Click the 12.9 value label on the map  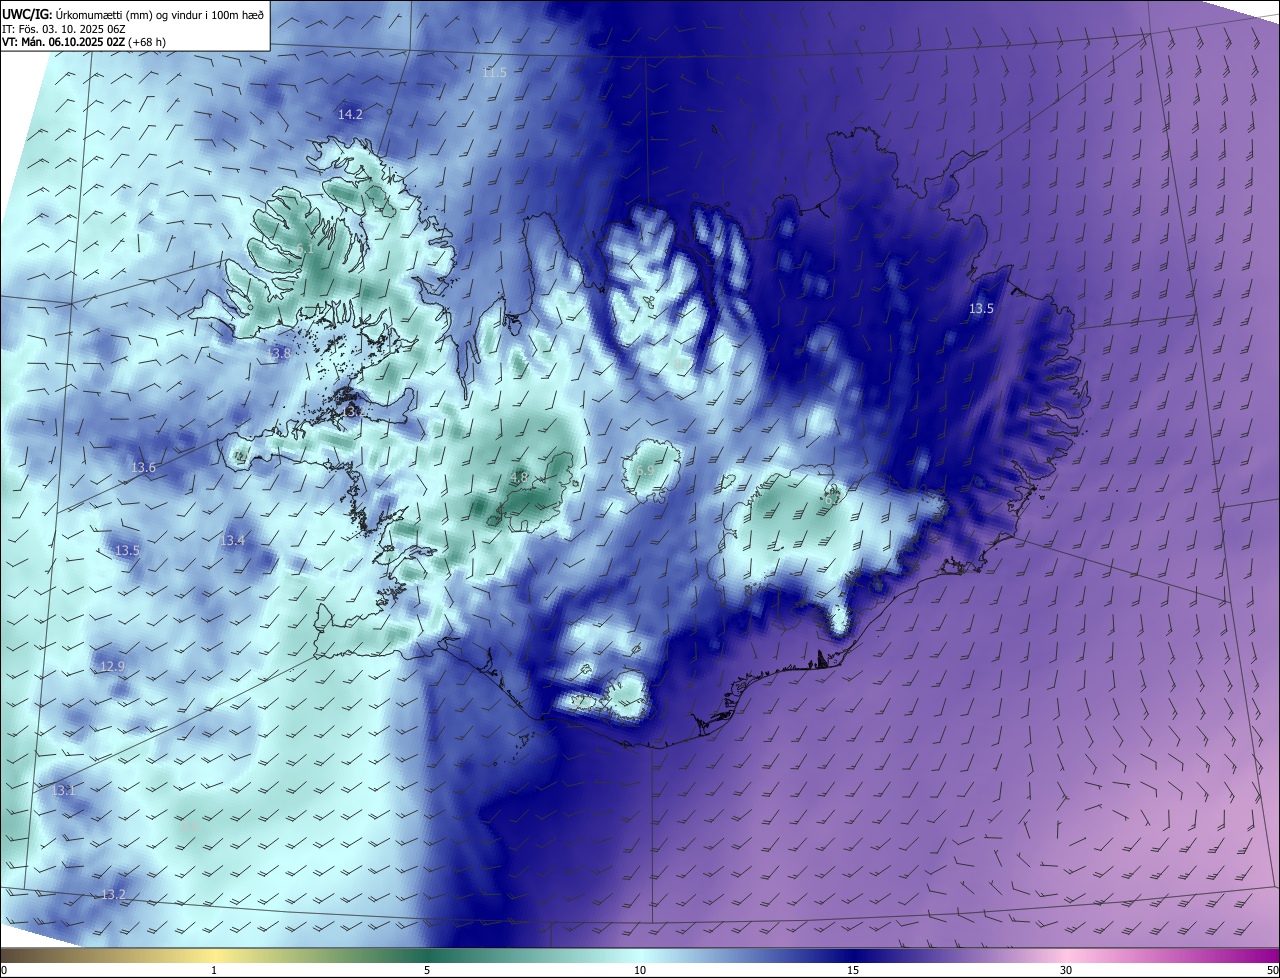pos(112,667)
